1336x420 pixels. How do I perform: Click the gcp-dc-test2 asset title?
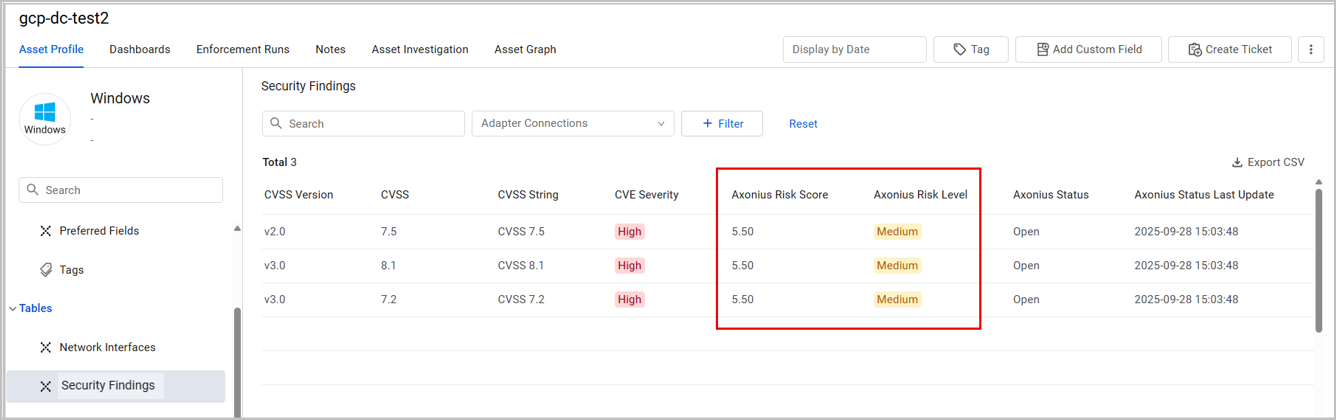click(64, 18)
